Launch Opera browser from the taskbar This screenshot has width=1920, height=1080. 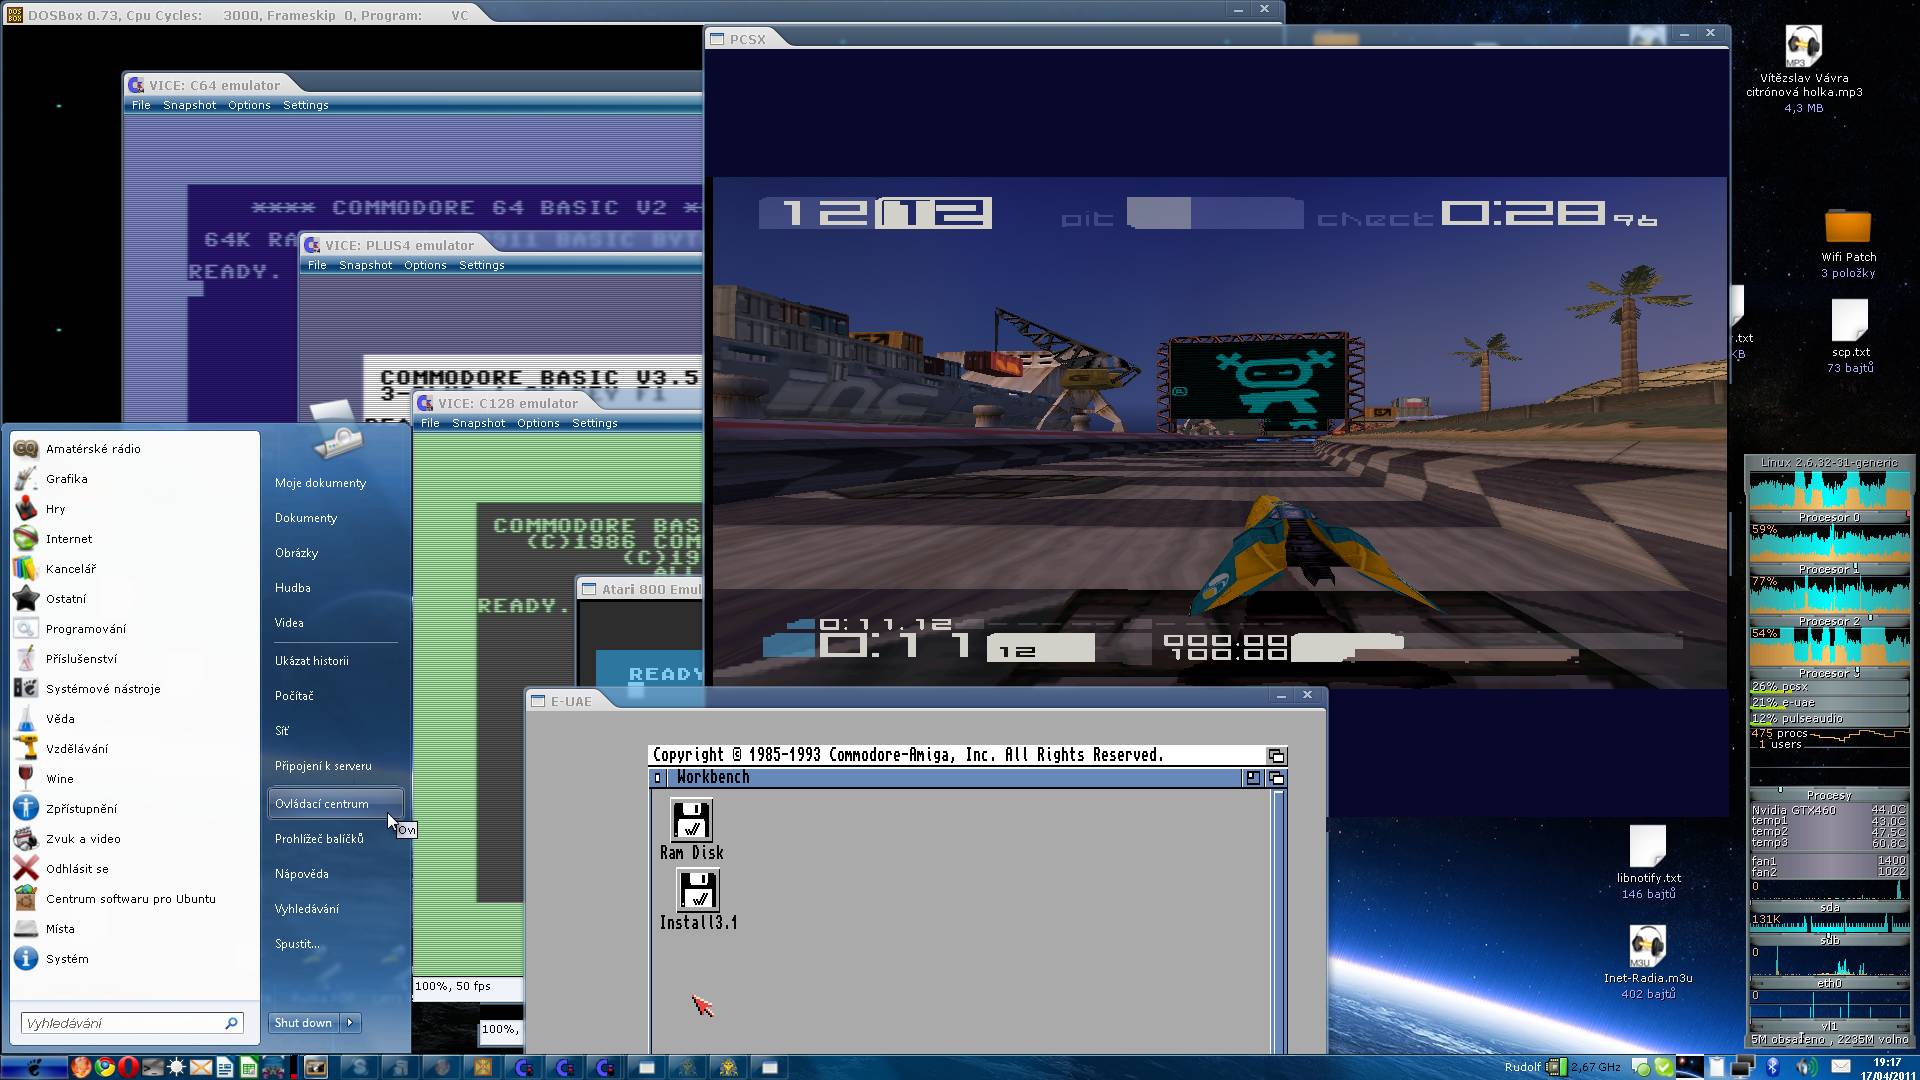click(x=128, y=1067)
